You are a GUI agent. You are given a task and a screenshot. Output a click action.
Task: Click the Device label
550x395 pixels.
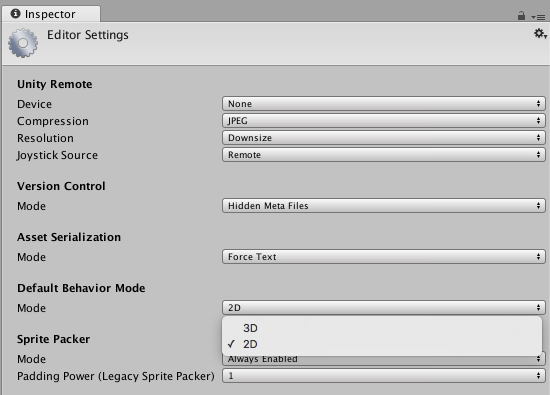click(x=34, y=104)
